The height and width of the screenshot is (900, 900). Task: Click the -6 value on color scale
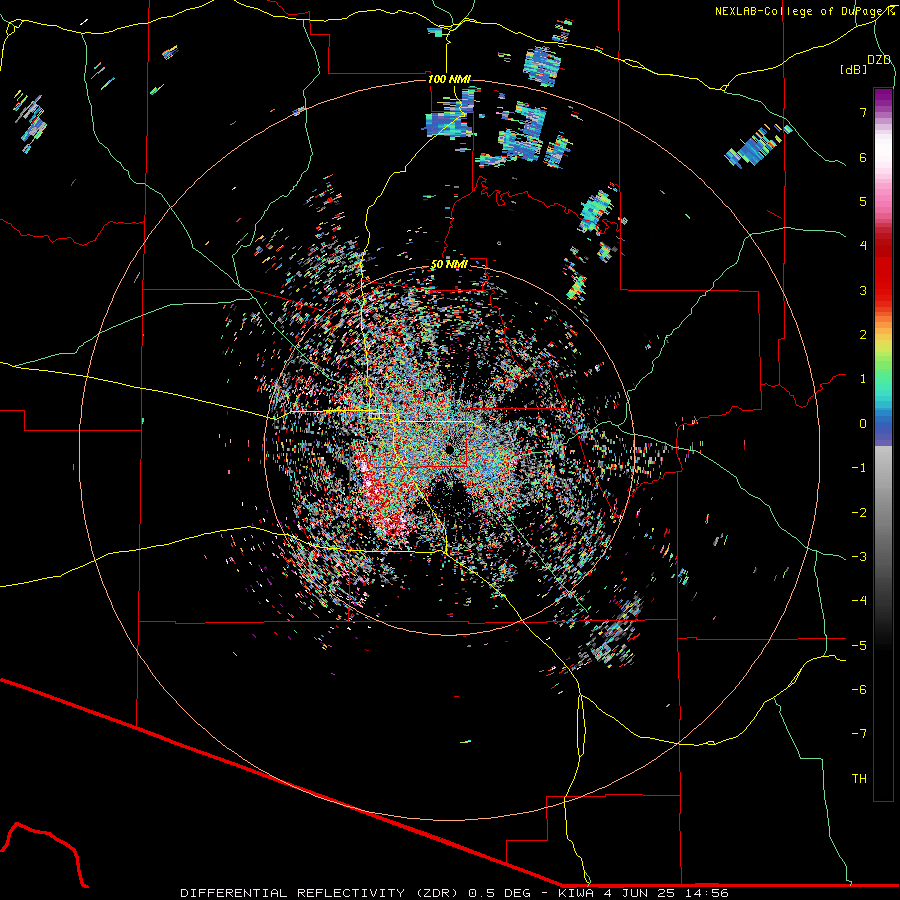coord(859,690)
